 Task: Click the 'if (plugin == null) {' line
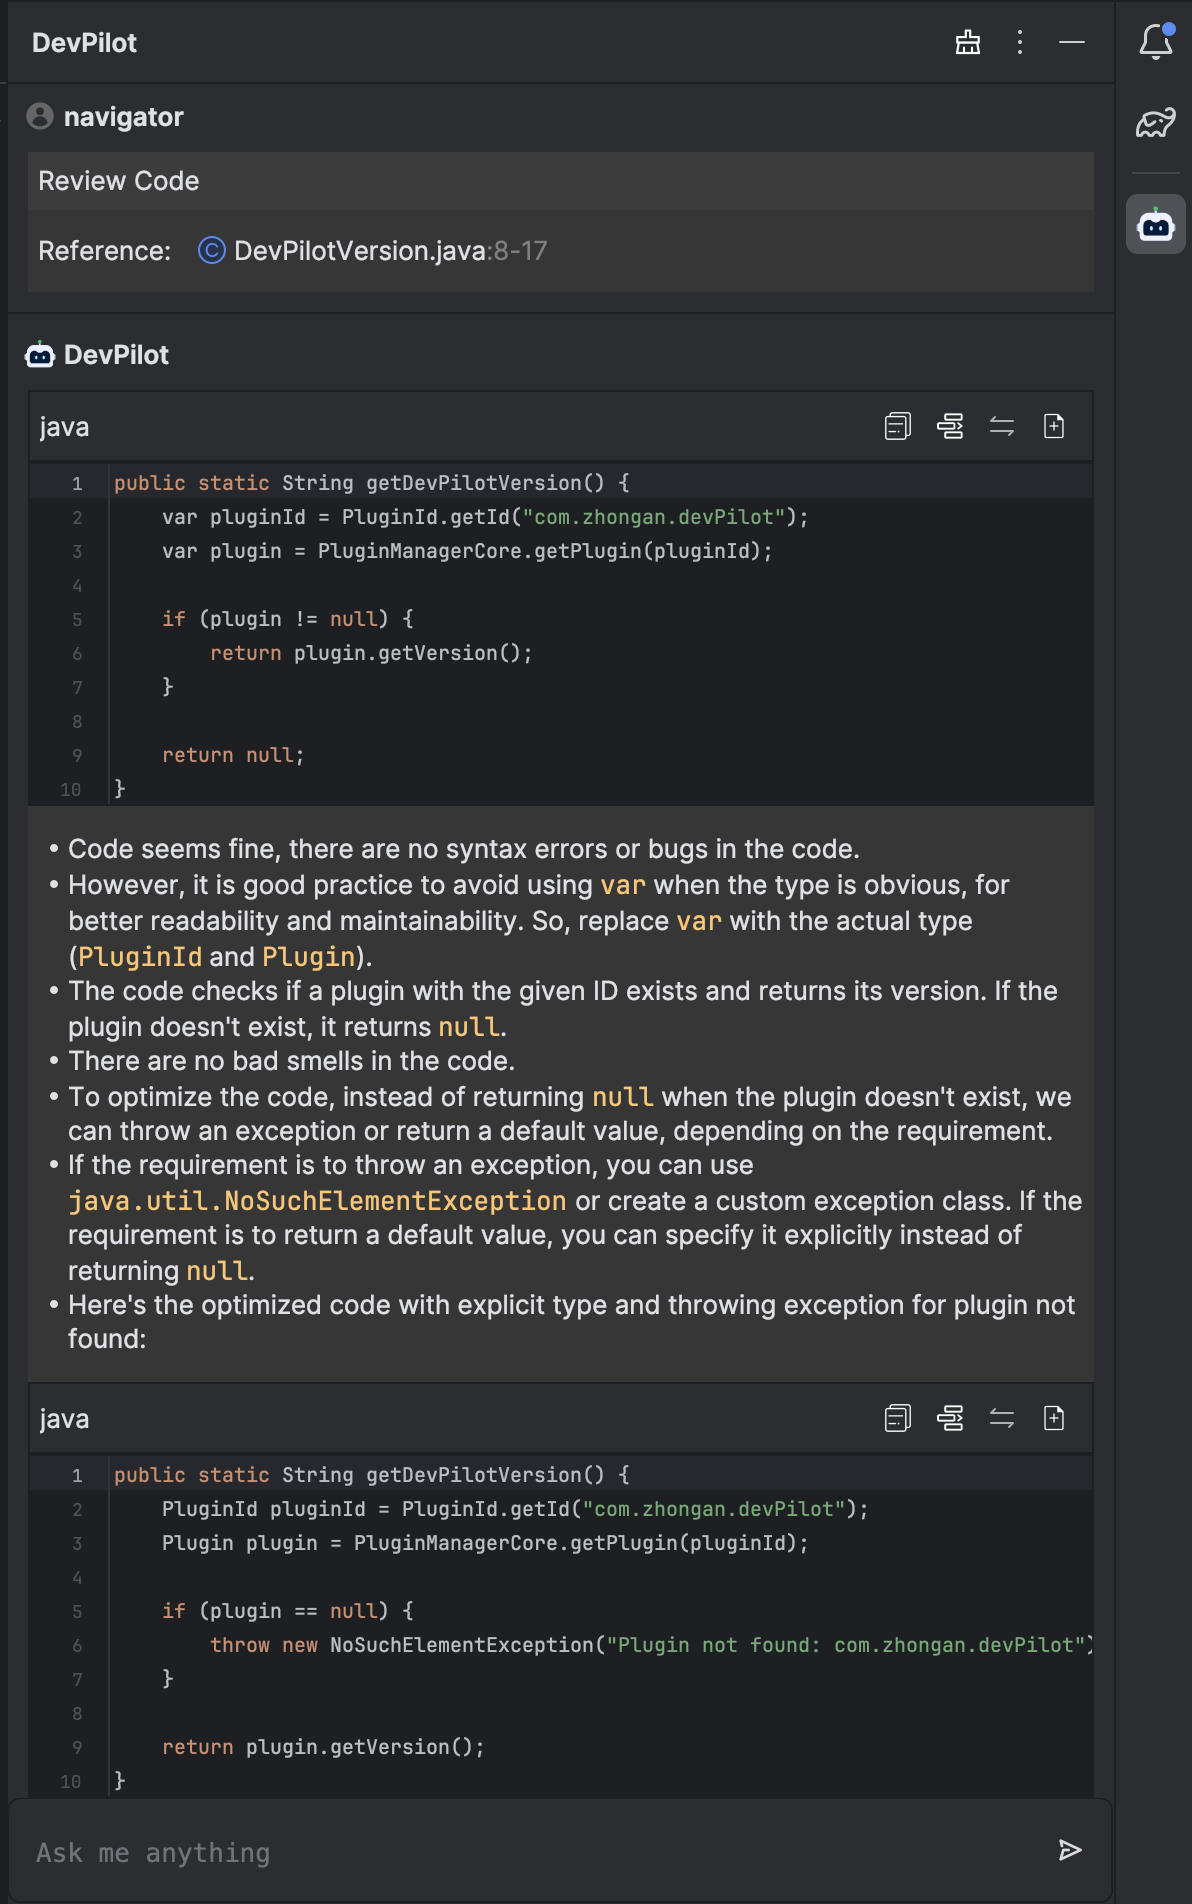tap(288, 1611)
